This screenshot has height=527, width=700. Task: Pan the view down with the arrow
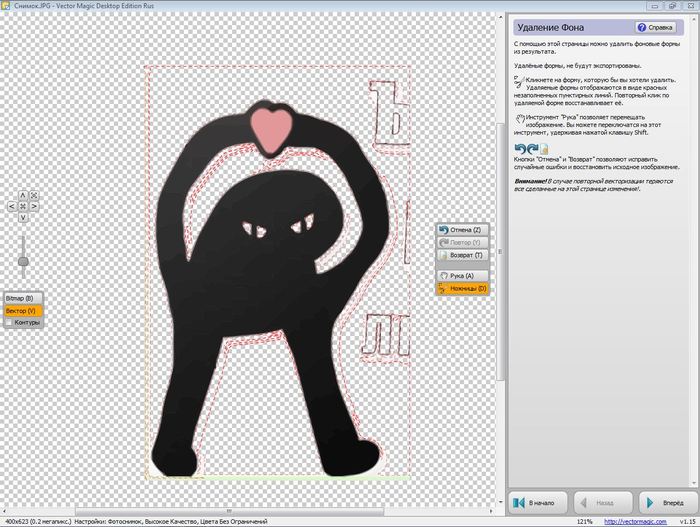click(x=23, y=218)
